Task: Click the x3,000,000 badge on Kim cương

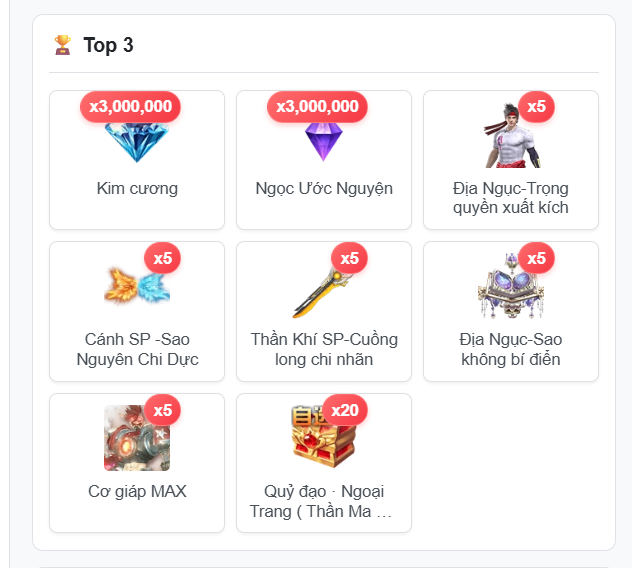Action: 130,107
